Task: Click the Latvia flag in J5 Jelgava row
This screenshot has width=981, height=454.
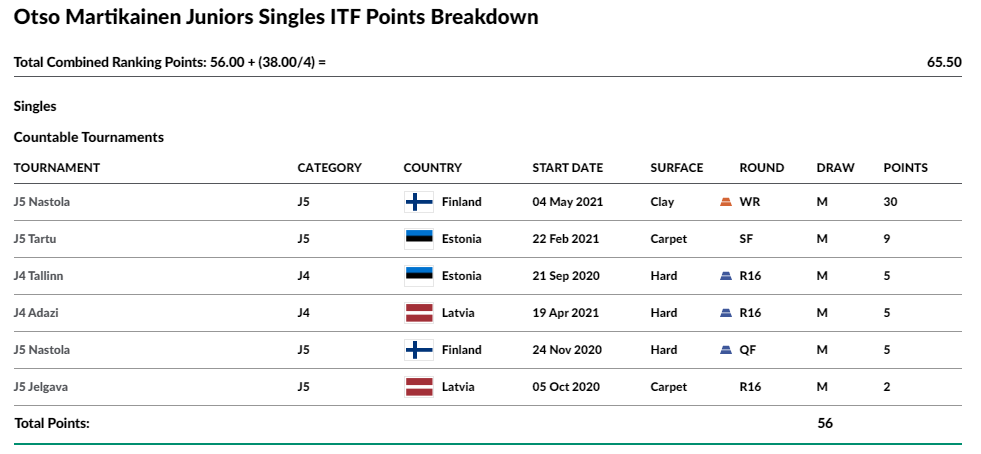Action: [419, 386]
